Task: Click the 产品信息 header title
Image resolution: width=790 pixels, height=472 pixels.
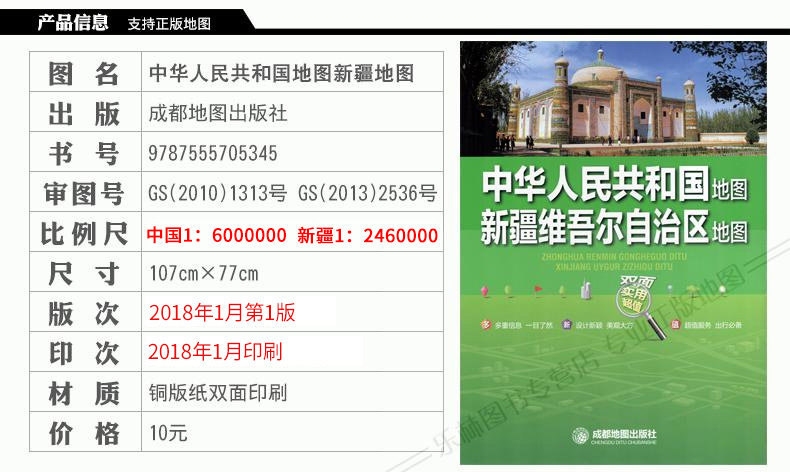Action: [x=73, y=23]
